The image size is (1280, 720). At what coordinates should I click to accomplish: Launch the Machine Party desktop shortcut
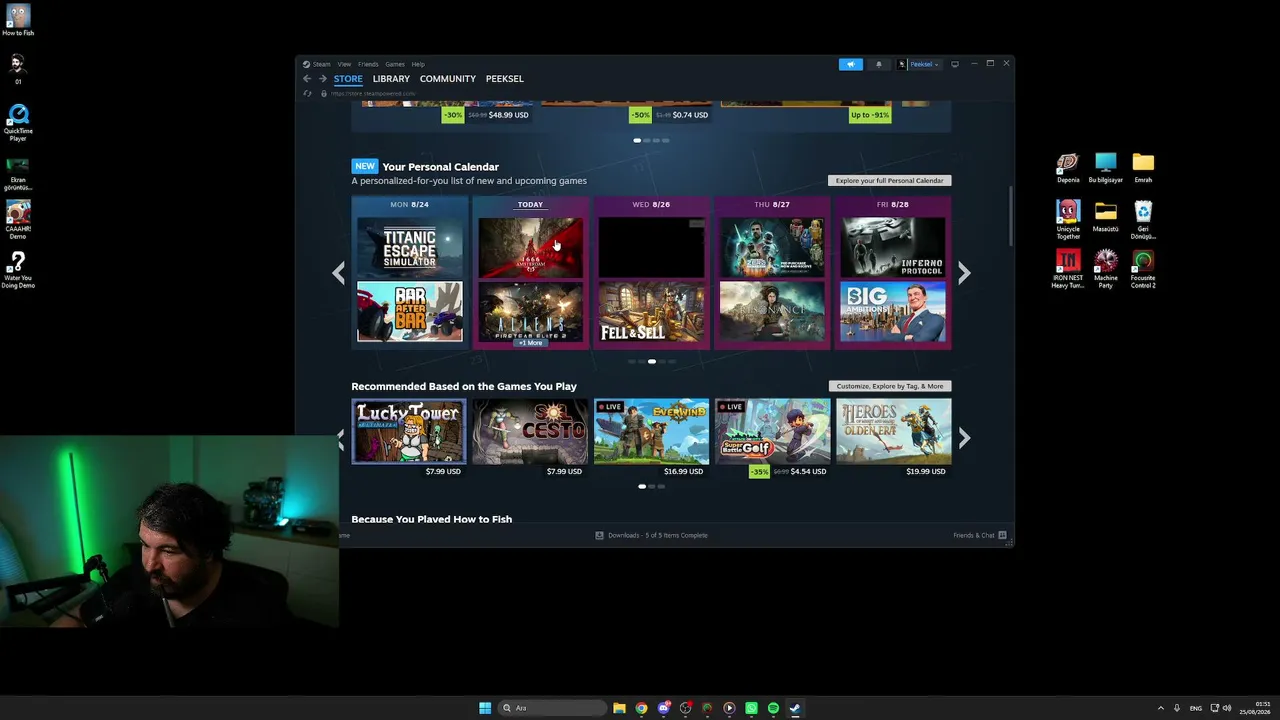[x=1106, y=269]
